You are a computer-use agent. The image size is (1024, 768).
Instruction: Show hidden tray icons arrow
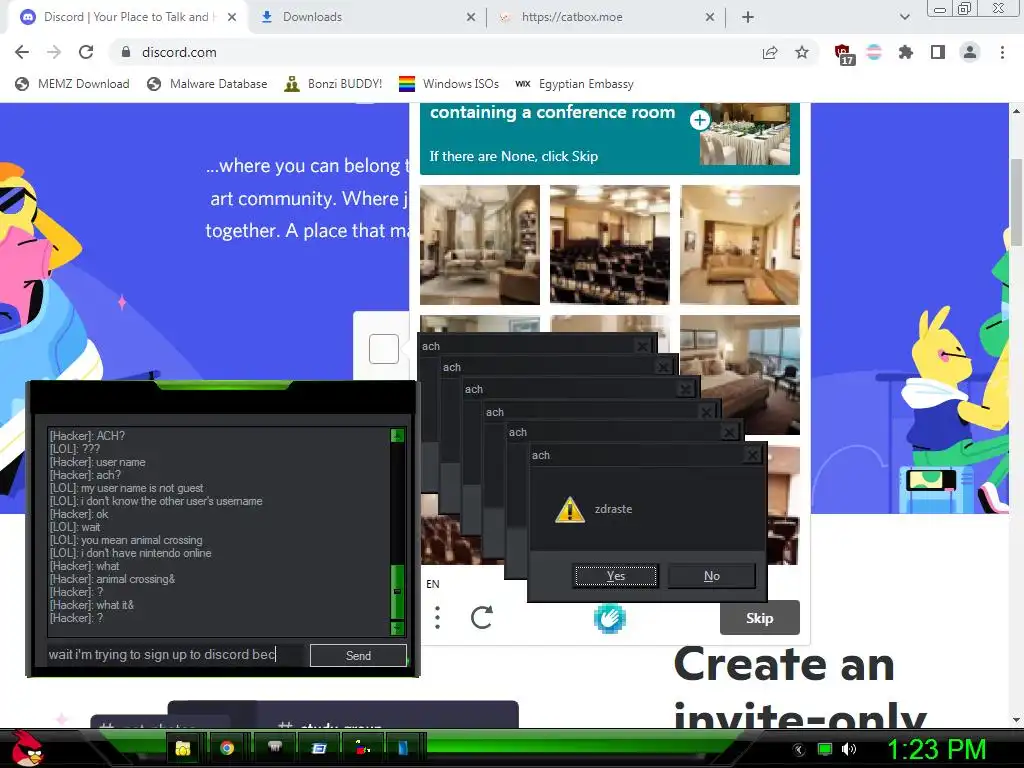tap(799, 750)
